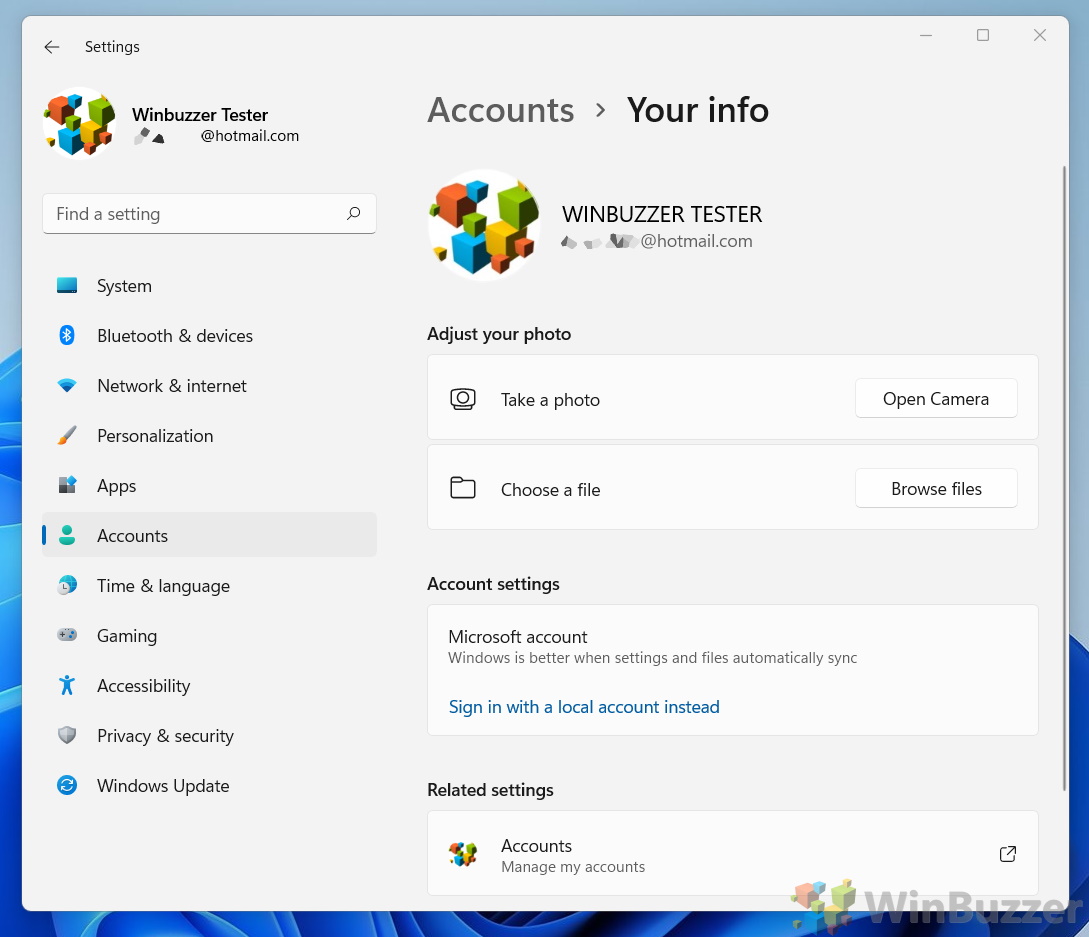
Task: Go to Accounts breadcrumb in page header
Action: pyautogui.click(x=501, y=110)
